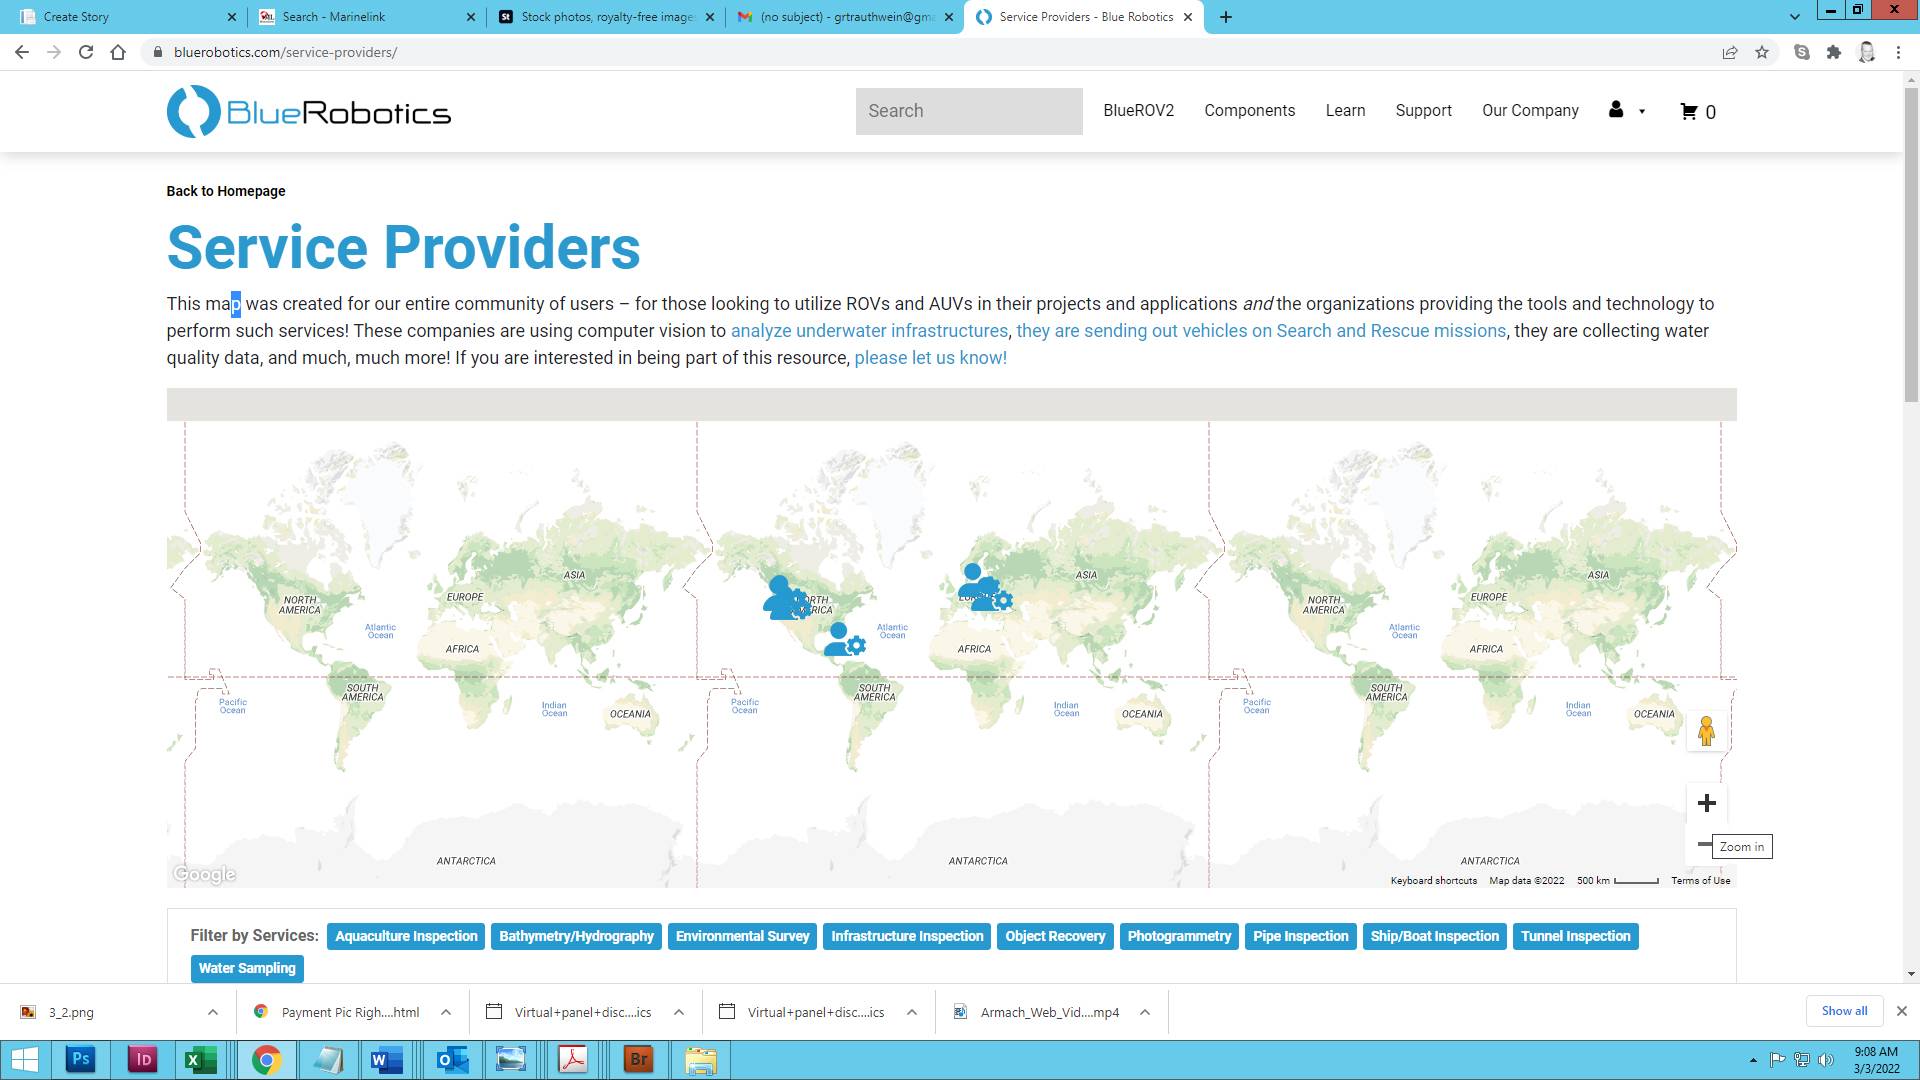Open tab search dropdown arrow

click(x=1795, y=17)
